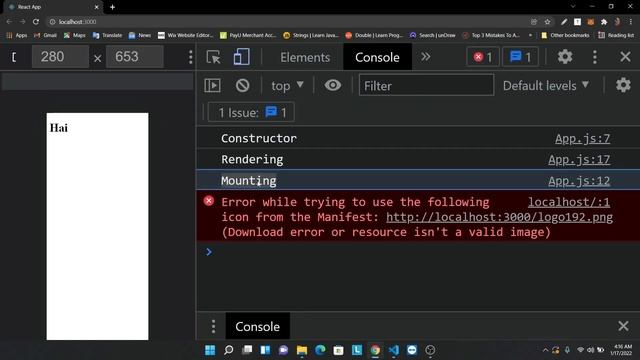Open the Windows Start menu
Screen dimensions: 640x360
tap(210, 350)
